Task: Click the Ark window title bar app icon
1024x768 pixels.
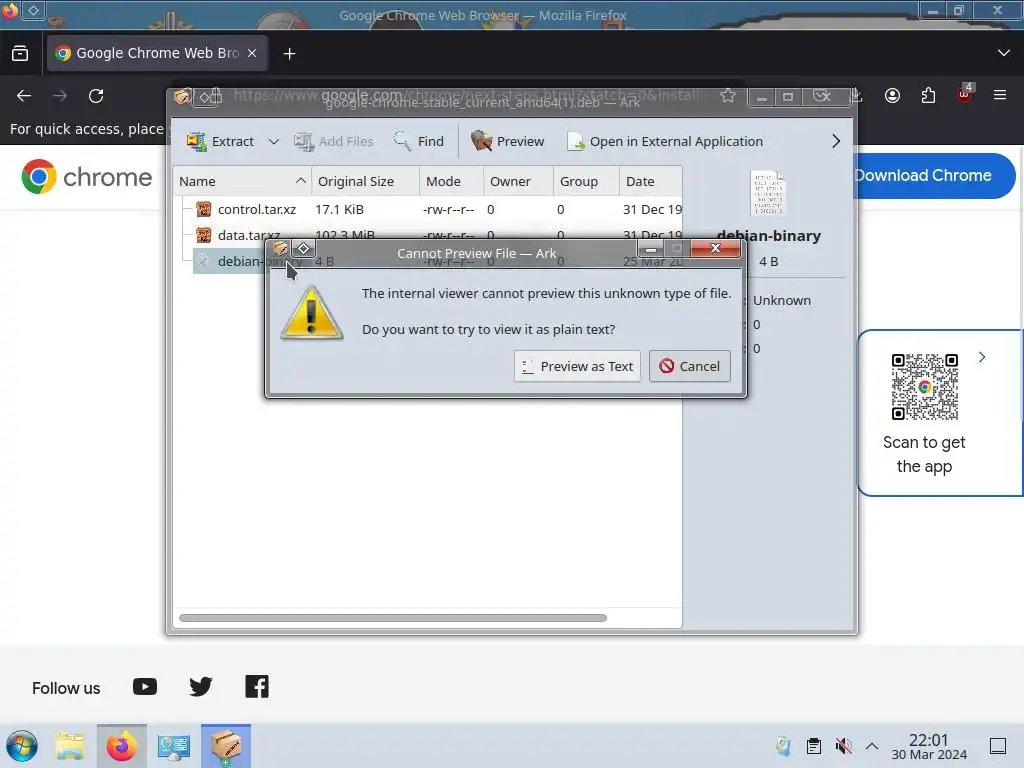Action: click(182, 97)
